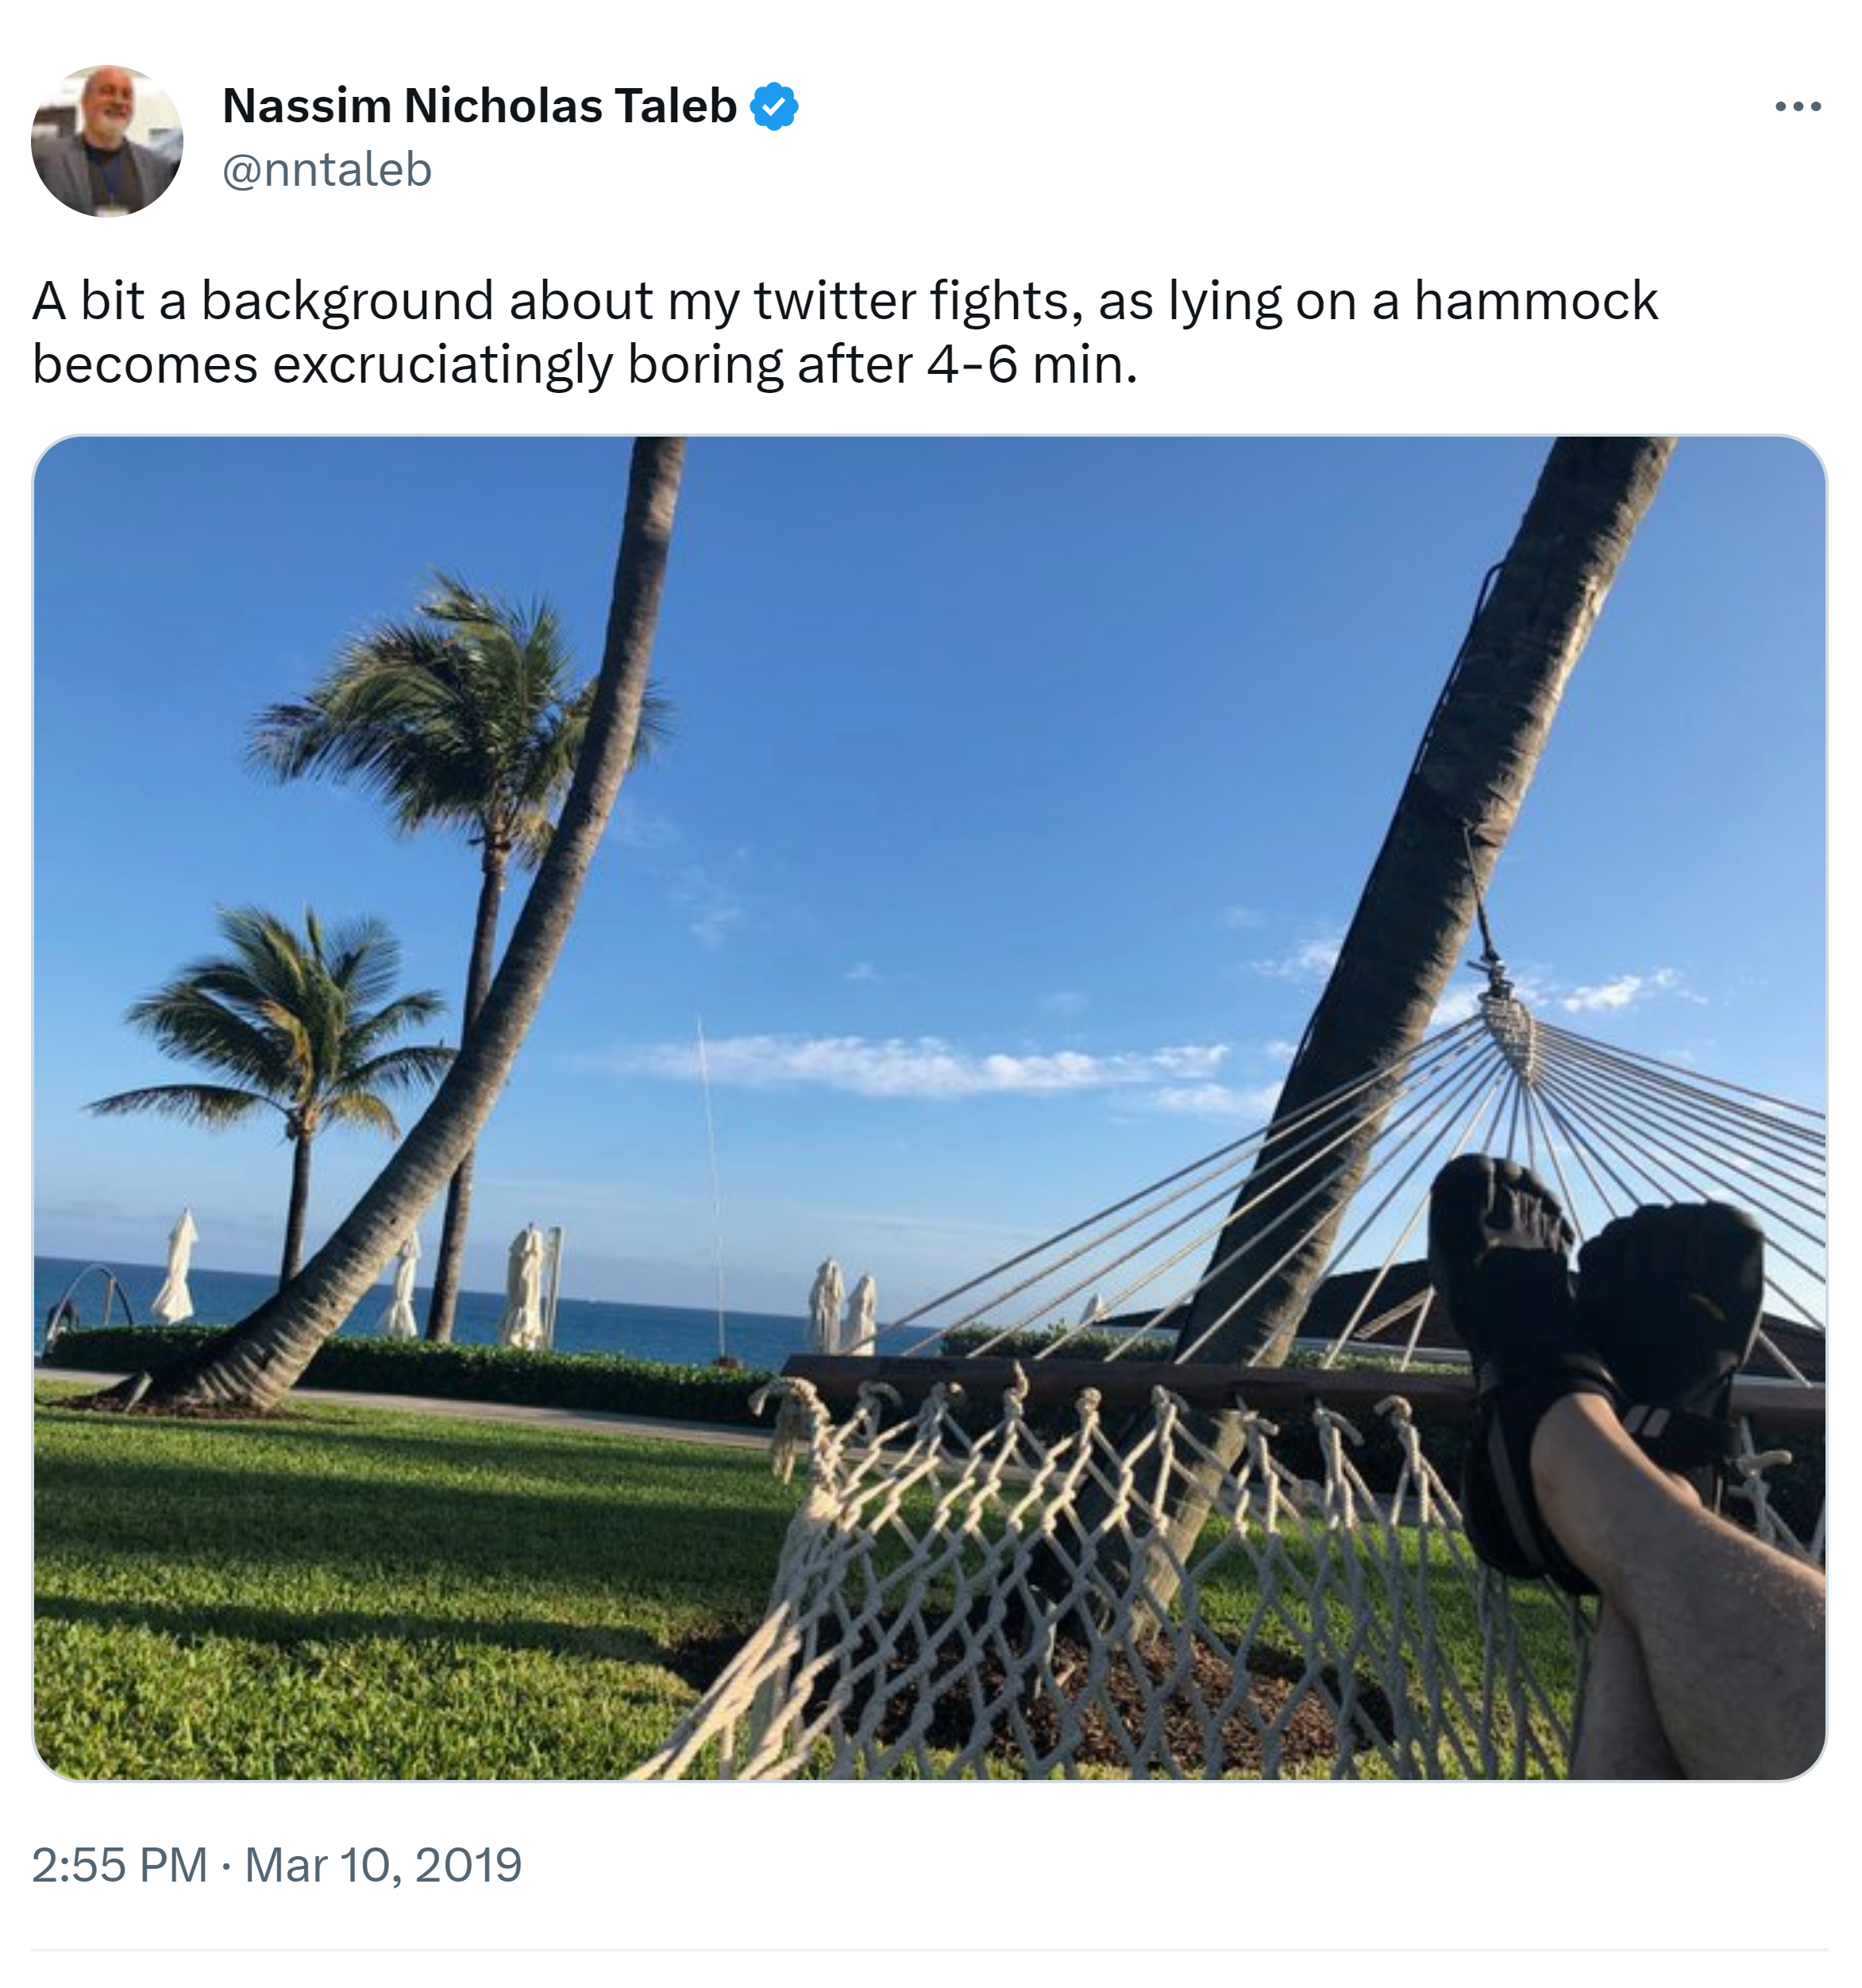Click the word "hammock" in the tweet
Viewport: 1862px width, 1988px height.
(1535, 301)
